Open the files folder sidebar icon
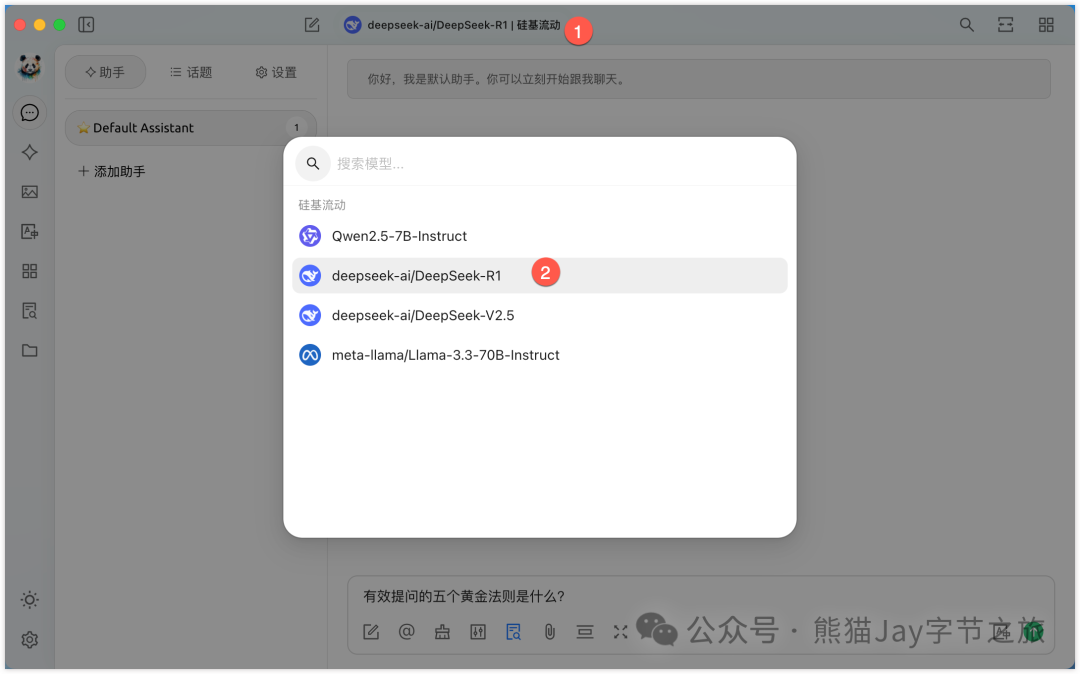Viewport: 1080px width, 674px height. [30, 350]
